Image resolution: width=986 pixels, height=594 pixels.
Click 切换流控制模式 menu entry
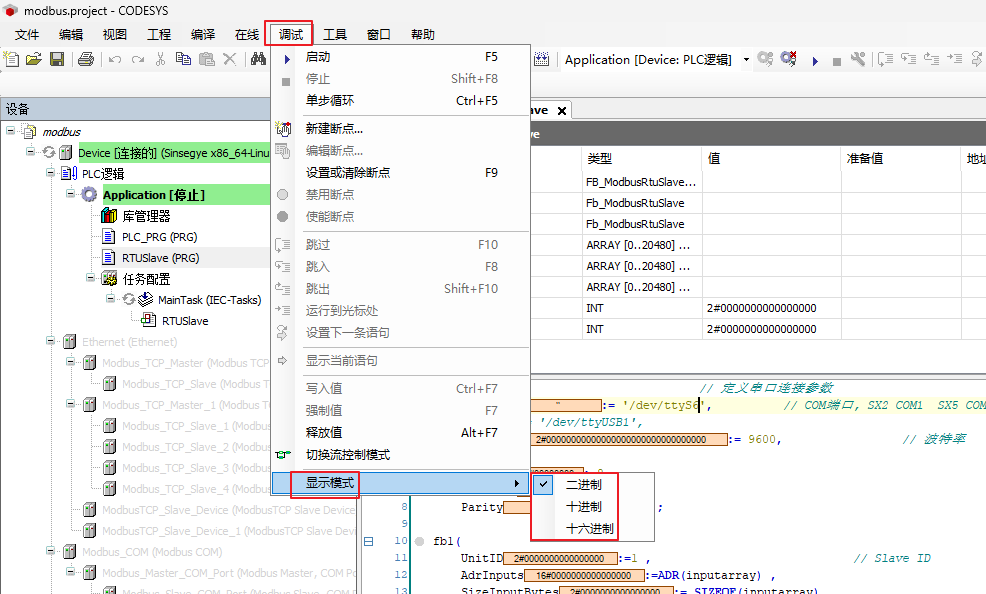click(347, 455)
